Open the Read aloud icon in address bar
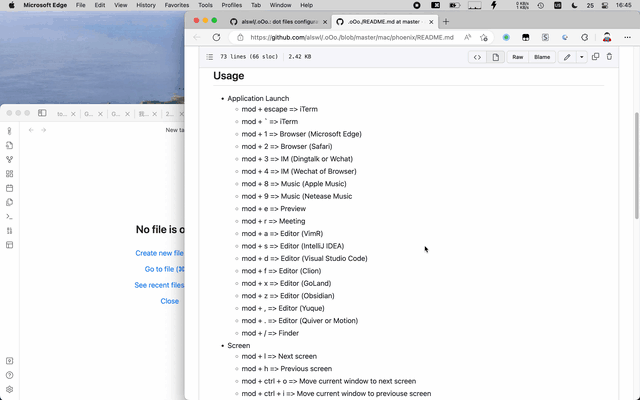Image resolution: width=640 pixels, height=400 pixels. coord(468,38)
